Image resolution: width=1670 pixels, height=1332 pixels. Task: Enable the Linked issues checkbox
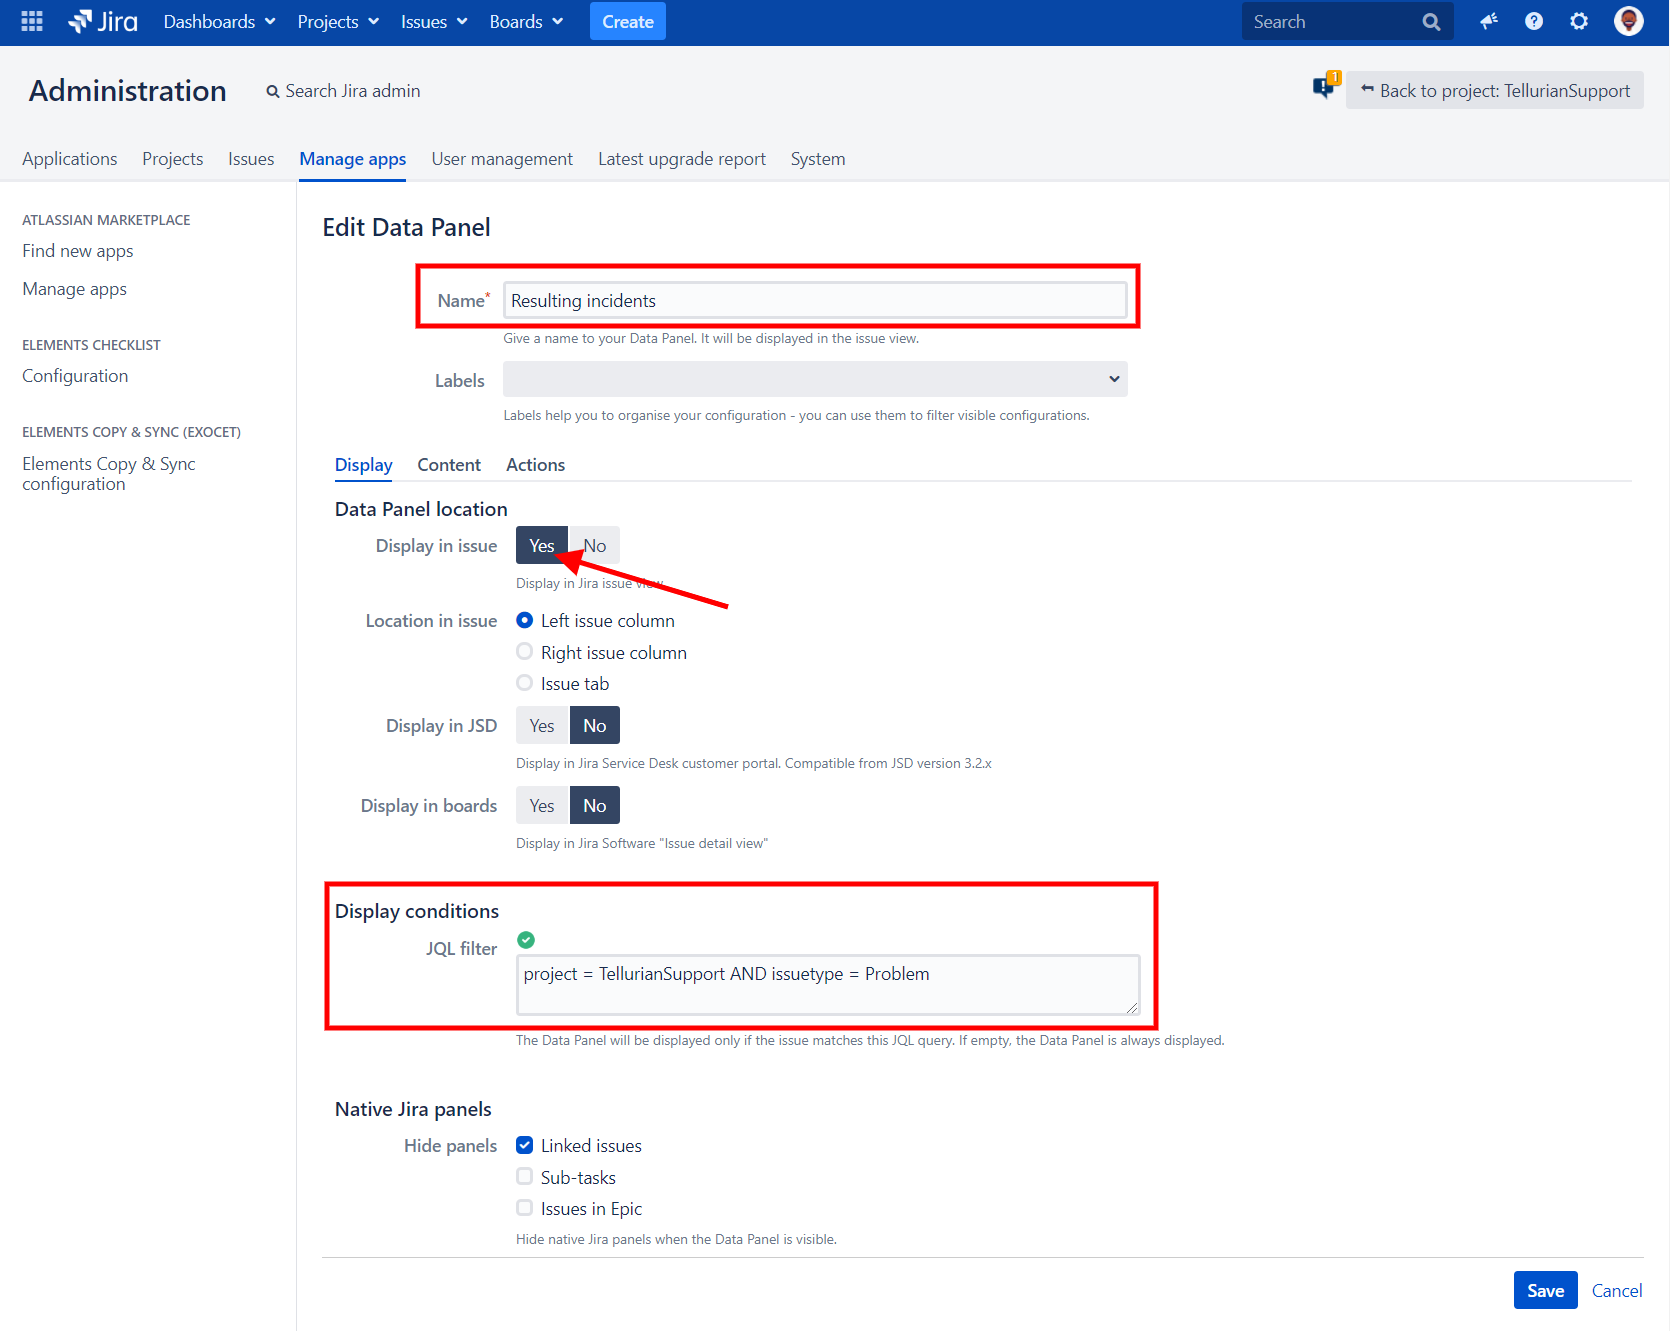tap(525, 1146)
